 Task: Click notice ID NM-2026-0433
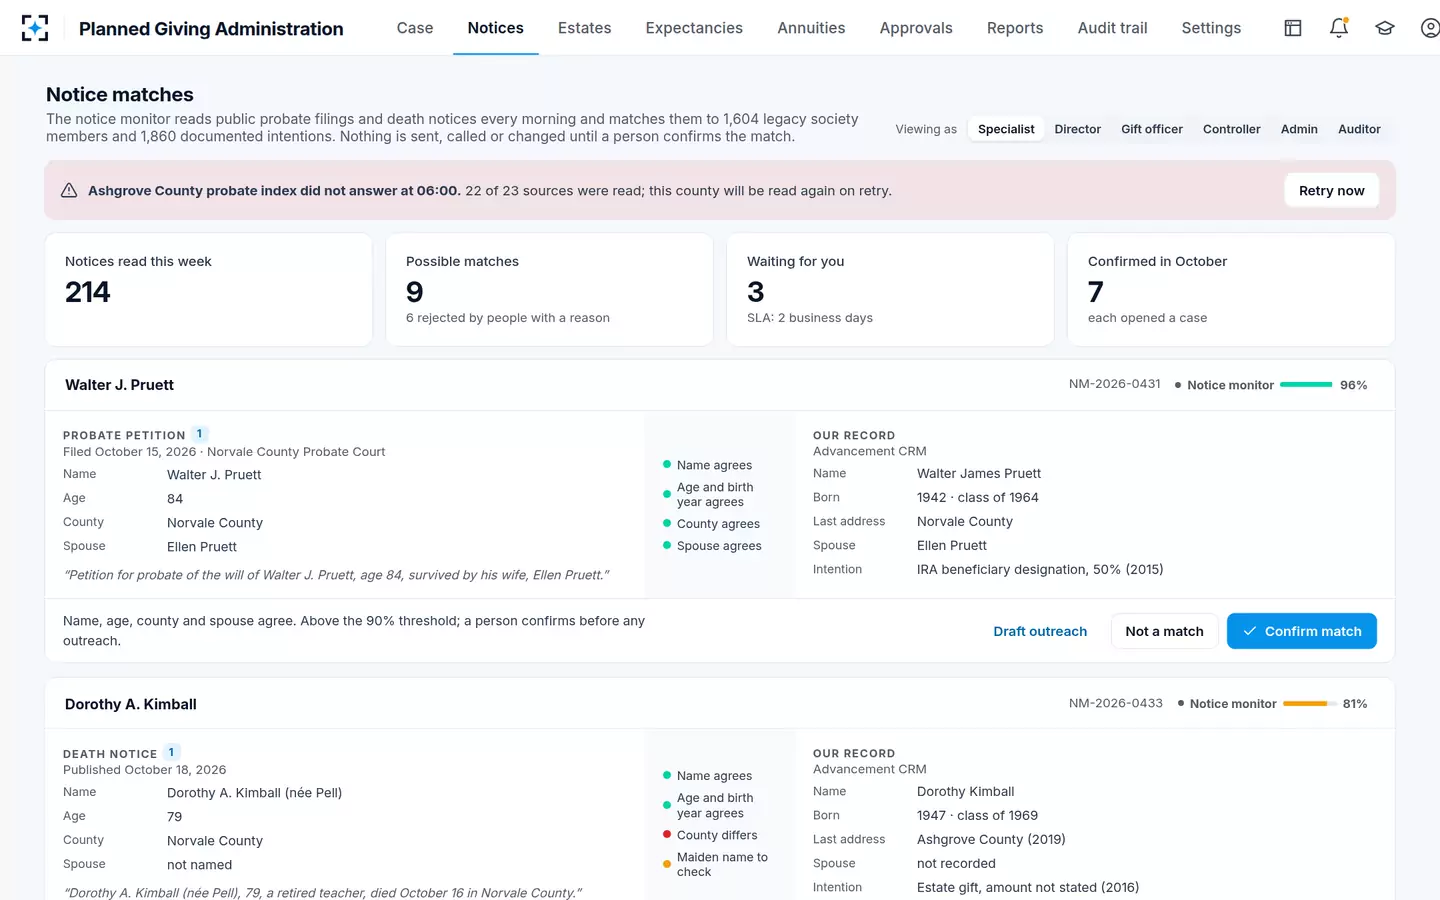tap(1115, 703)
